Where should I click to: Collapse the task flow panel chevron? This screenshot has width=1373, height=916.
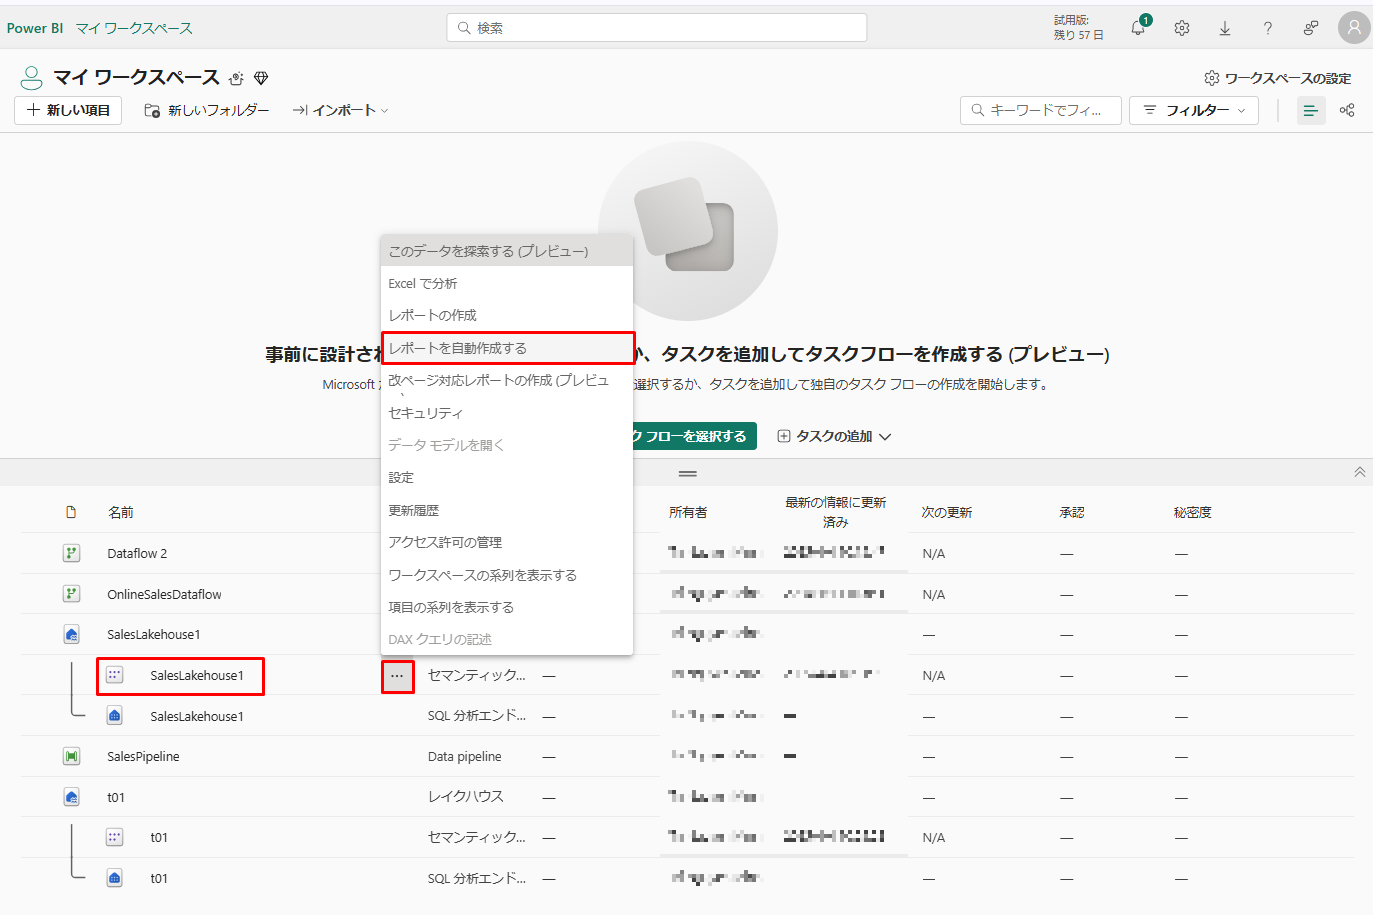1359,472
